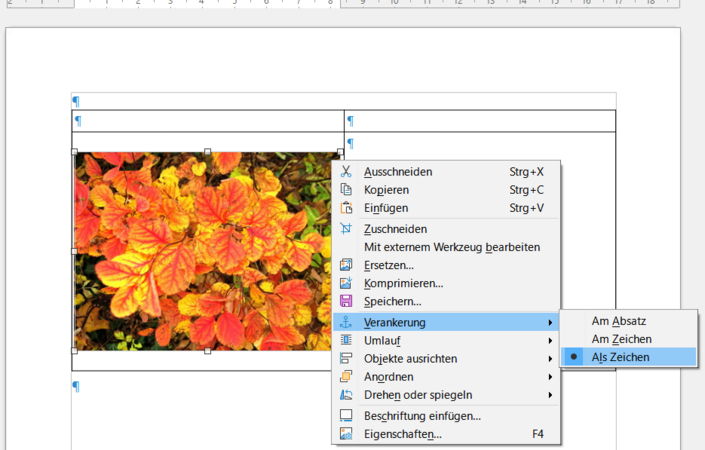Image resolution: width=705 pixels, height=450 pixels.
Task: Open Eigenschaften... of the image
Action: click(x=446, y=434)
